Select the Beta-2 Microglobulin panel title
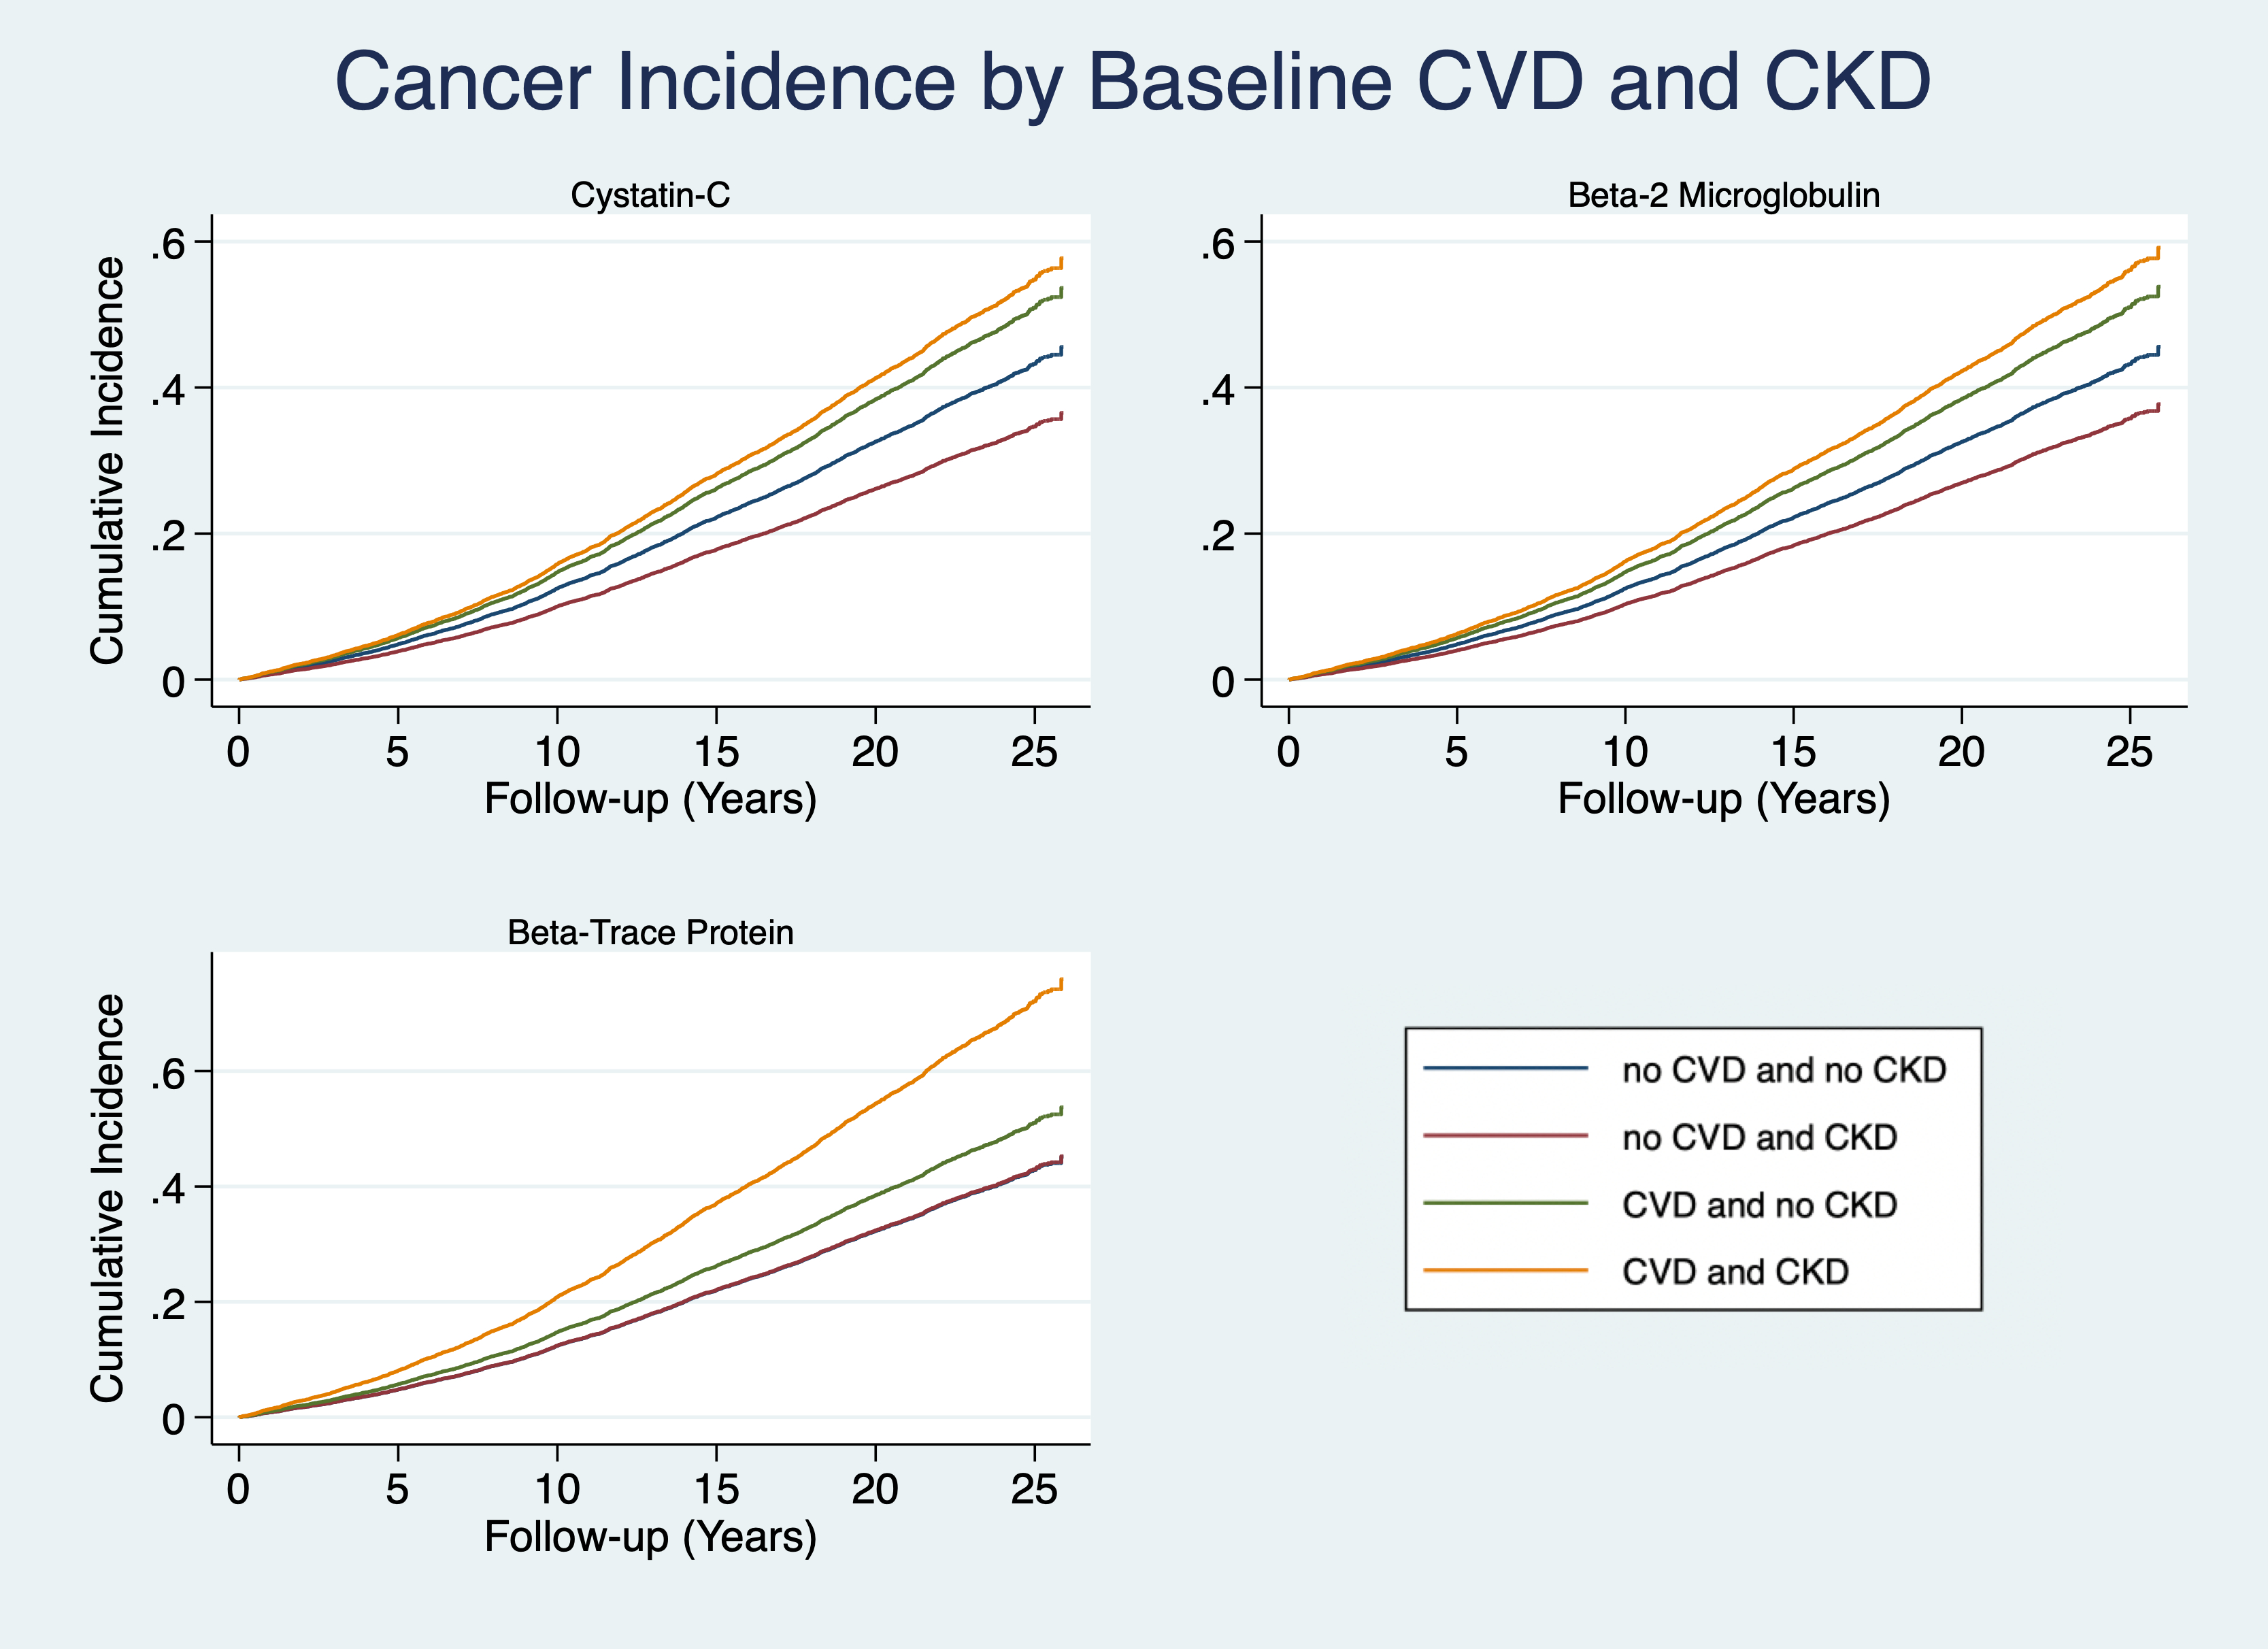 tap(1723, 195)
